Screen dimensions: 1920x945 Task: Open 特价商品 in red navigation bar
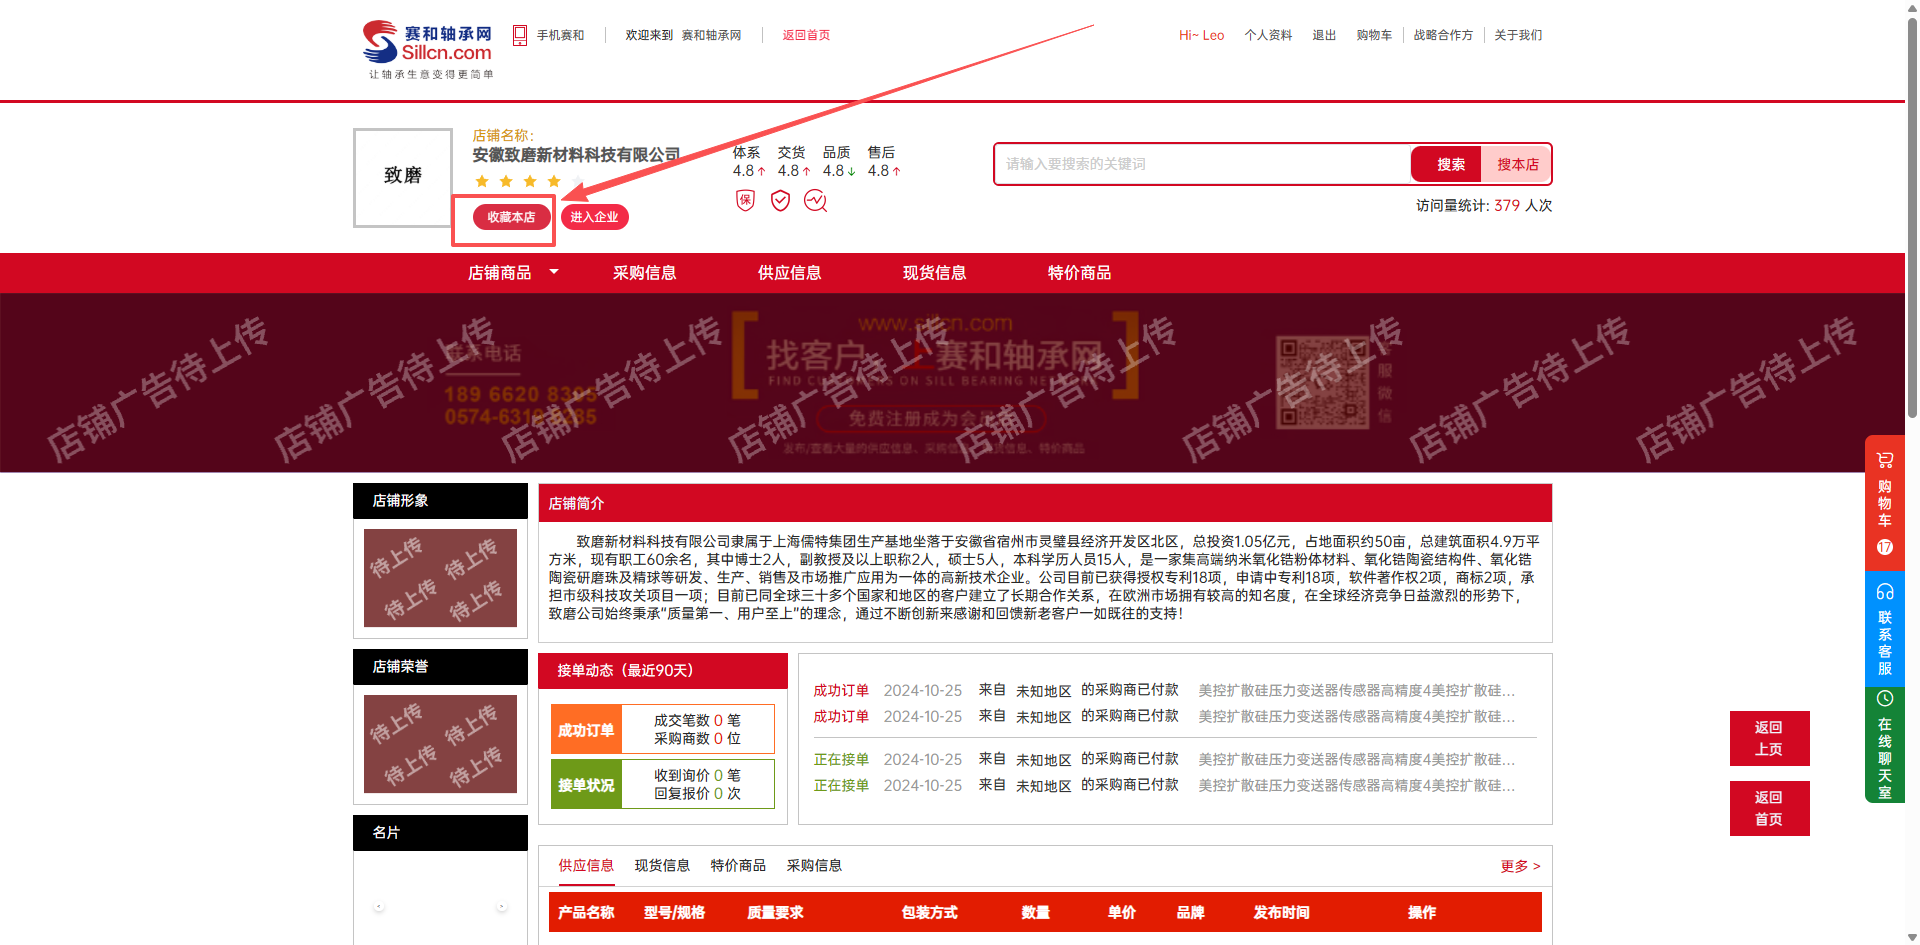(1079, 273)
